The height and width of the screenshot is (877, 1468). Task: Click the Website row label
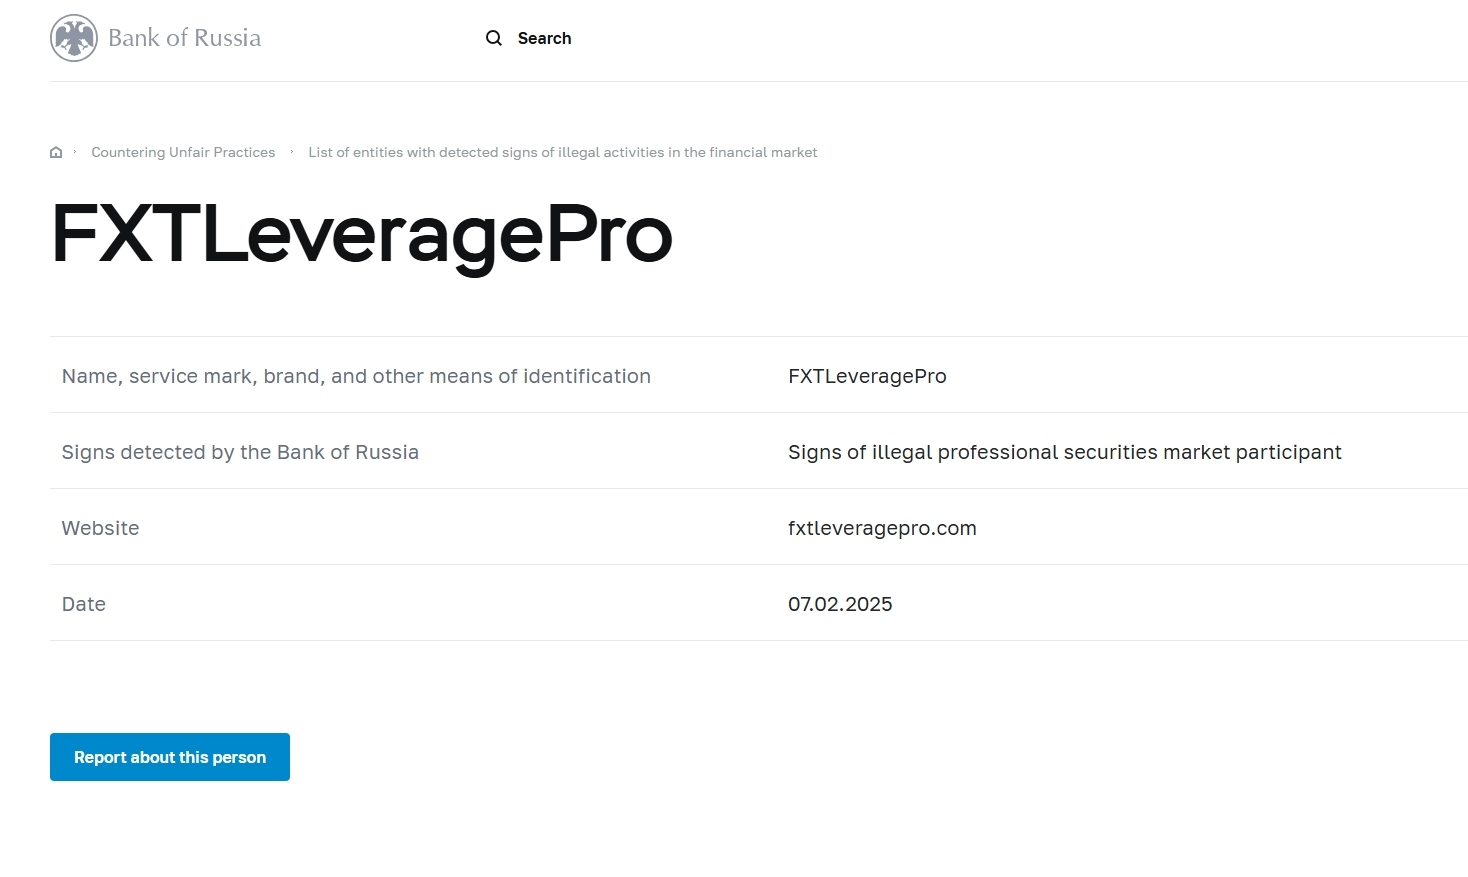pos(100,528)
